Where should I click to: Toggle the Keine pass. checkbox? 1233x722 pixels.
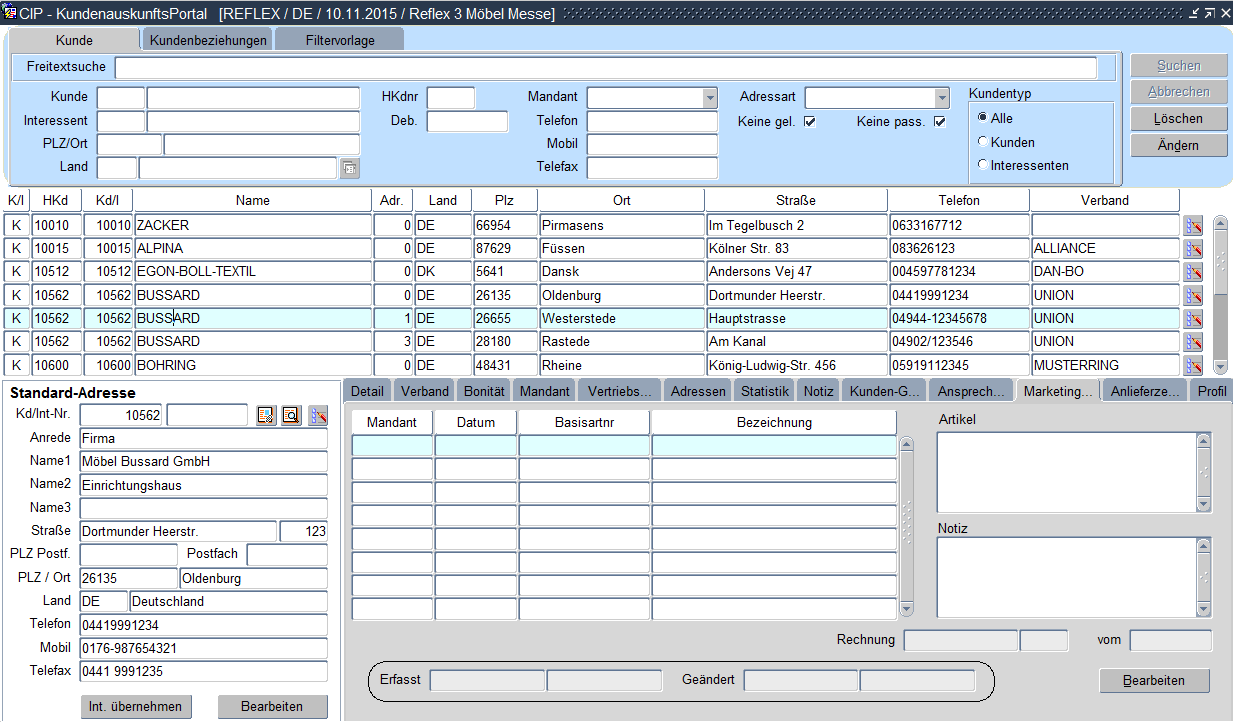(x=939, y=122)
